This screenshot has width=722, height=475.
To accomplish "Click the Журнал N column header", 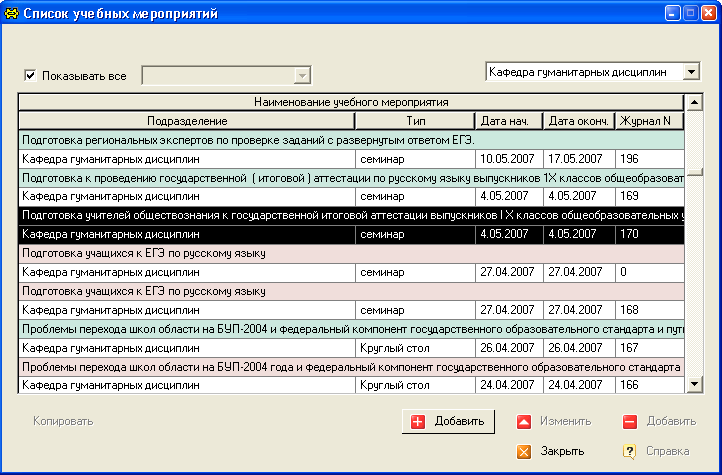I will [648, 121].
